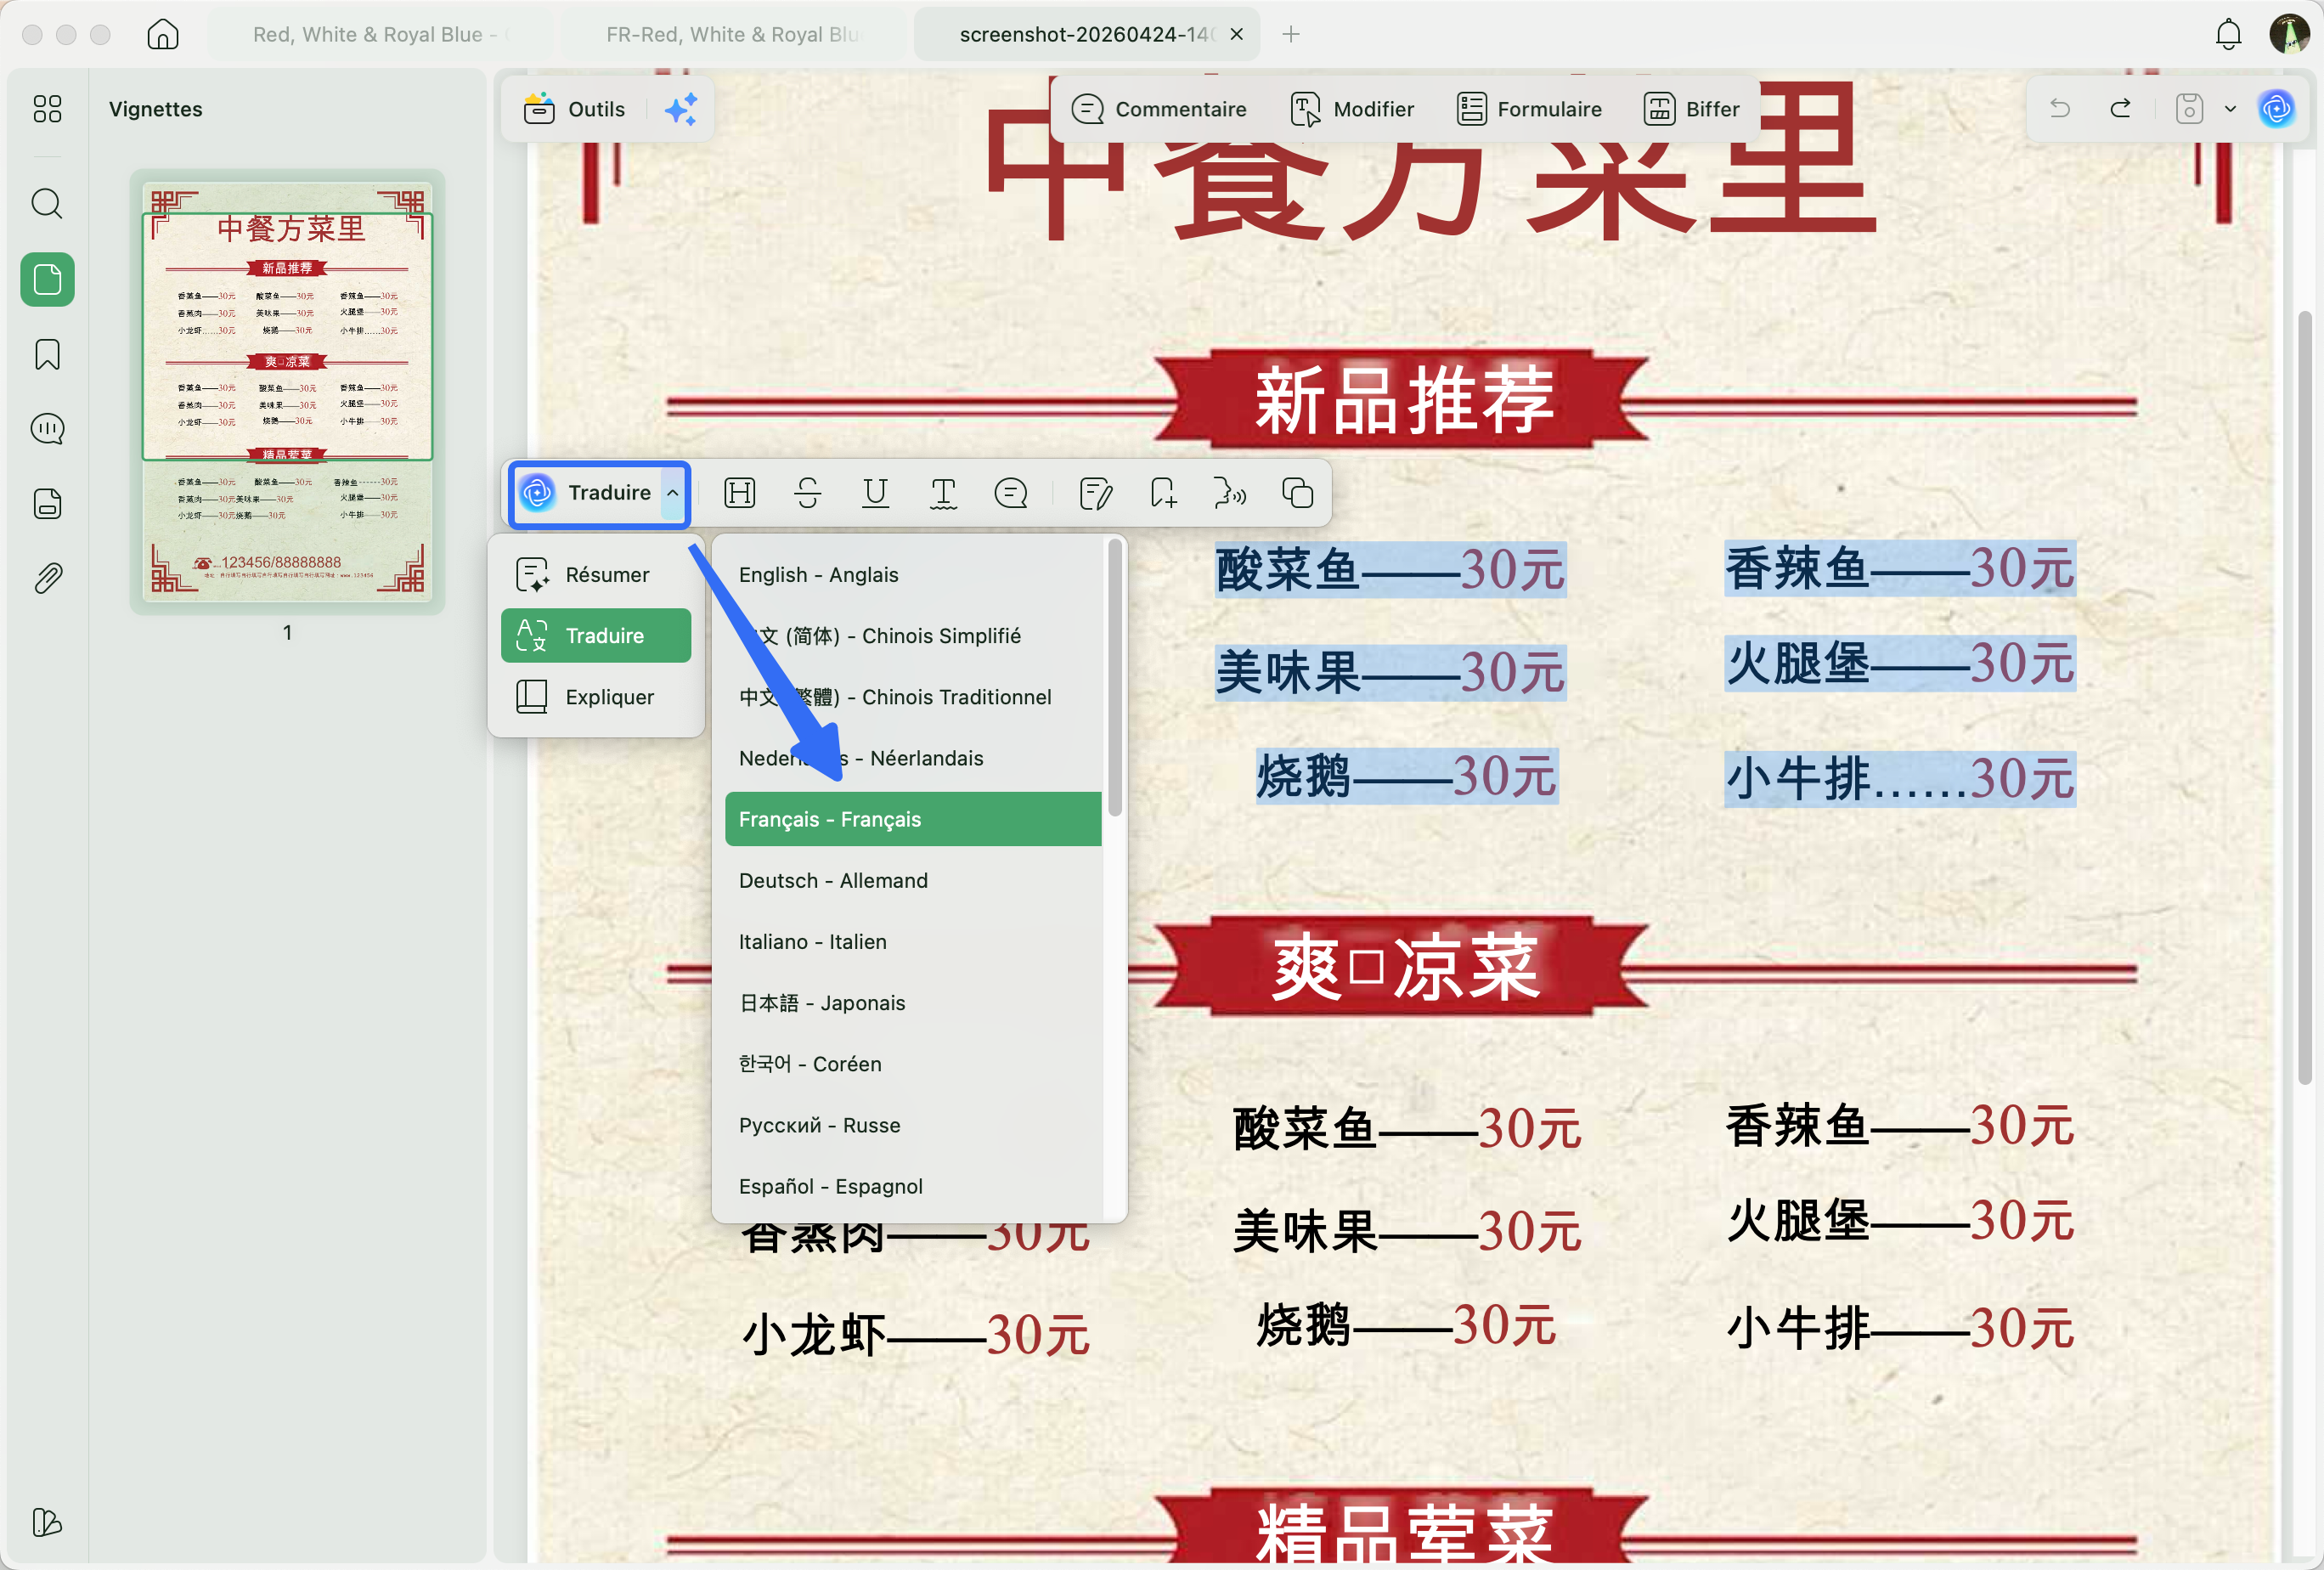Image resolution: width=2324 pixels, height=1570 pixels.
Task: Select Italiano - Italien language
Action: click(913, 941)
